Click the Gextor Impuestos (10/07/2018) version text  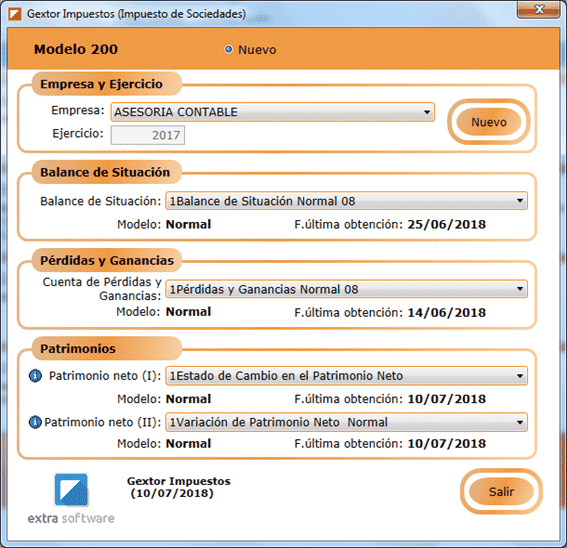point(179,487)
